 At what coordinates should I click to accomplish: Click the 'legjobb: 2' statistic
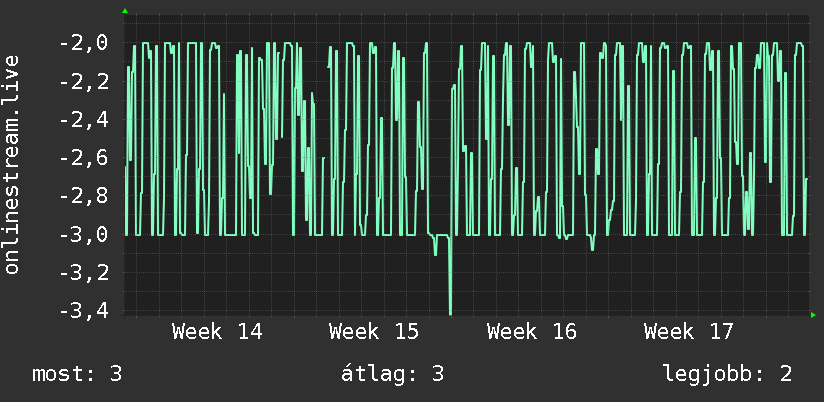point(727,374)
